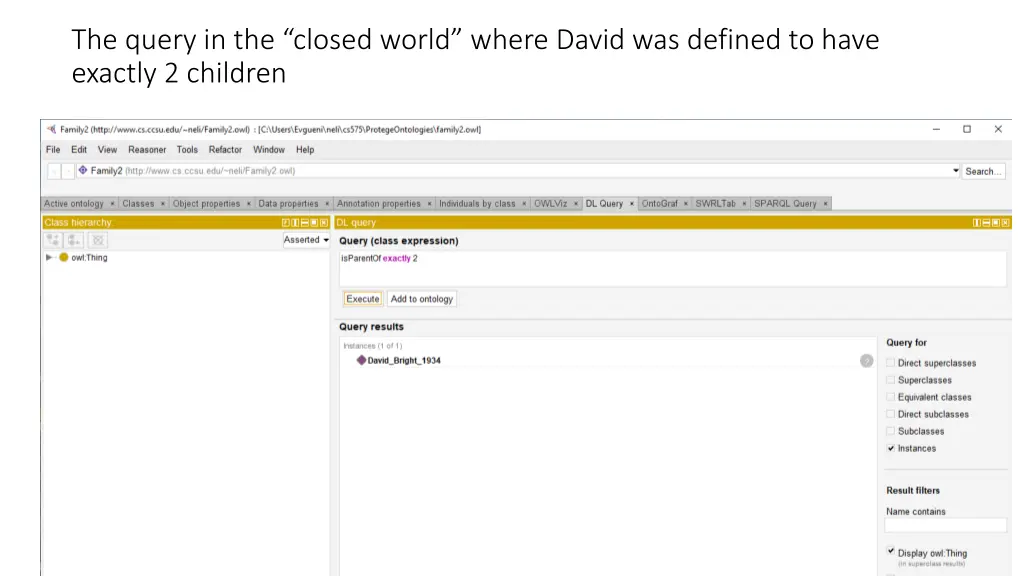This screenshot has height=576, width=1024.
Task: Click the Execute button
Action: click(362, 299)
